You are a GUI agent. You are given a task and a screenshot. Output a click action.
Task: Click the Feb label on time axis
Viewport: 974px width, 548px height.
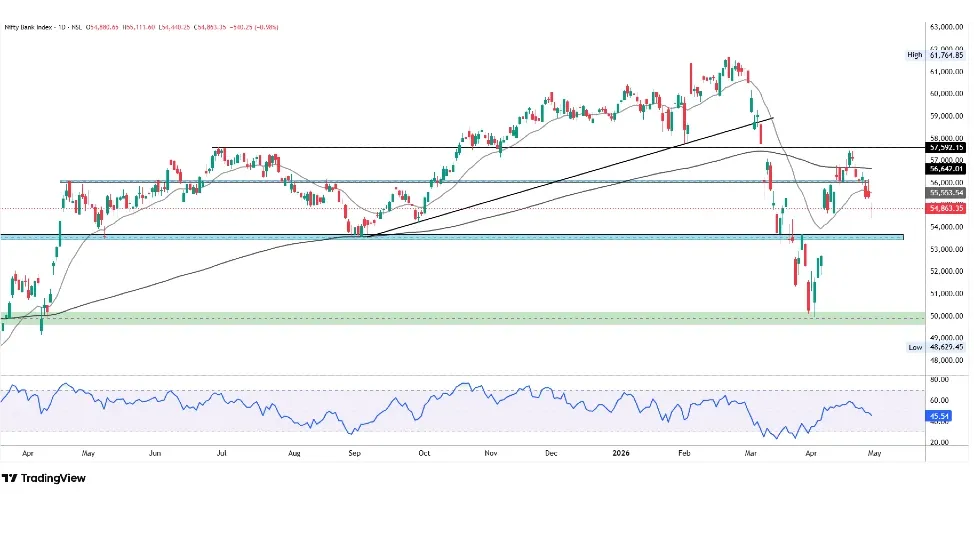tap(684, 453)
